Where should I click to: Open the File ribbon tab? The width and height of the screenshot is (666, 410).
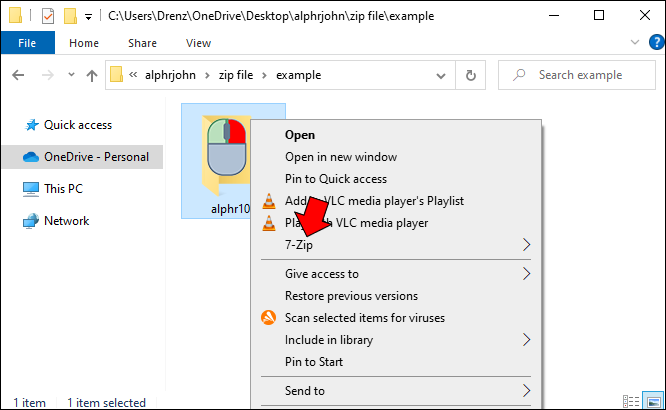pyautogui.click(x=28, y=43)
